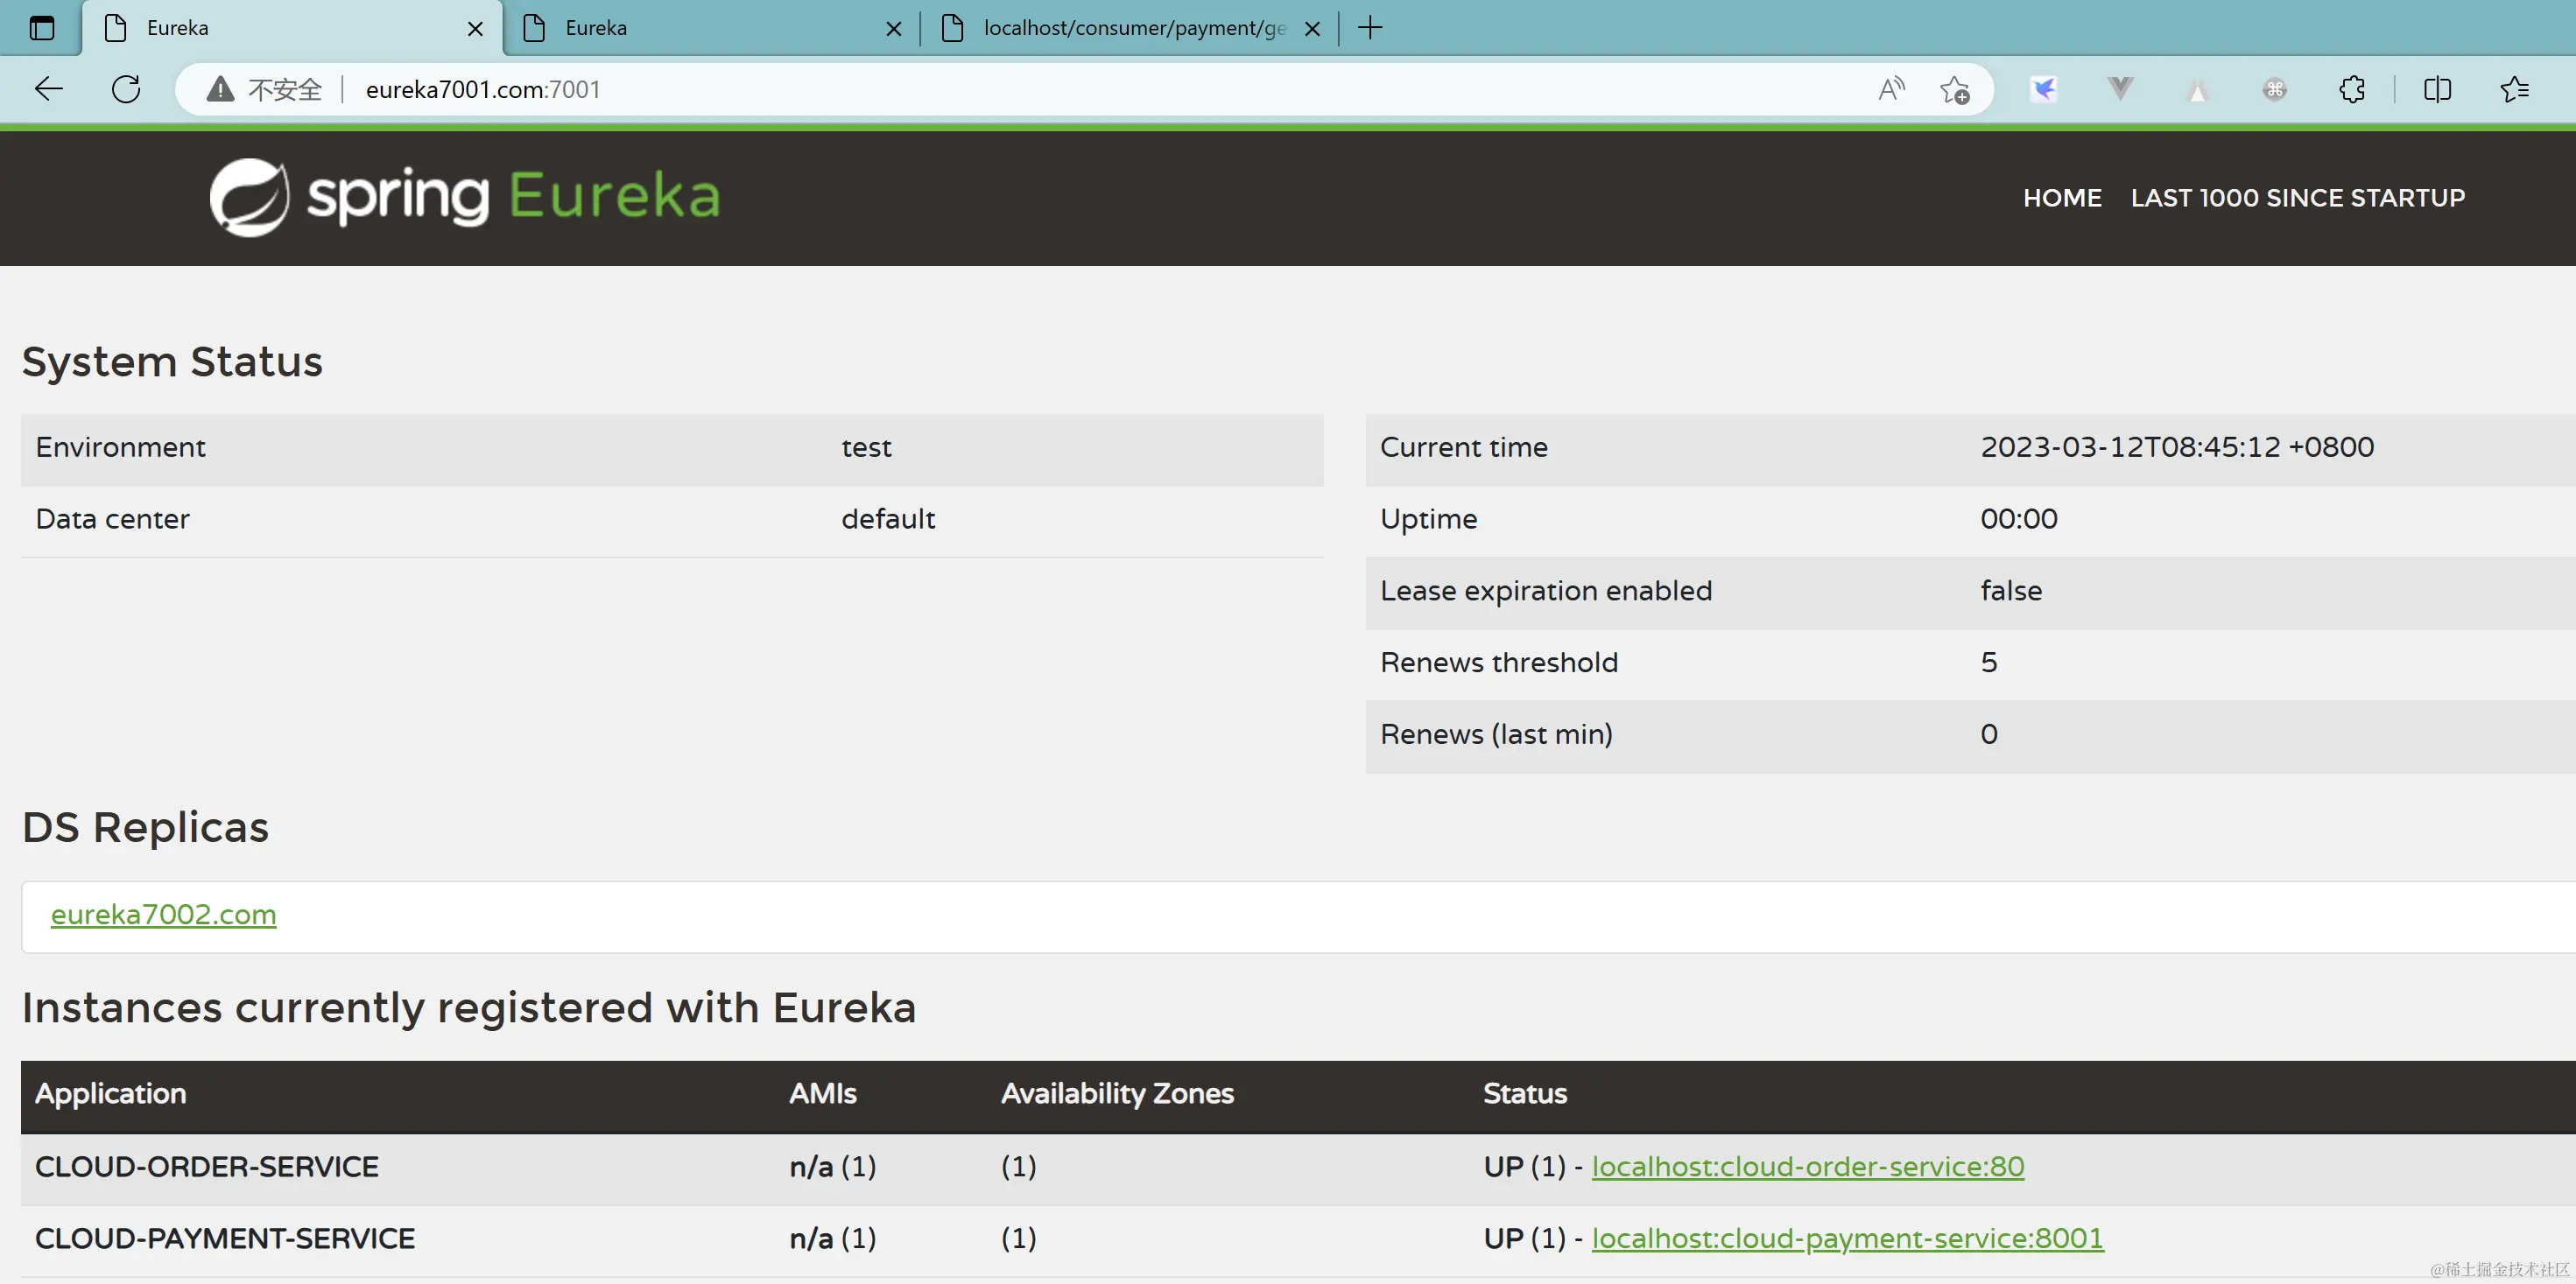Image resolution: width=2576 pixels, height=1284 pixels.
Task: Open a new browser tab
Action: tap(1370, 28)
